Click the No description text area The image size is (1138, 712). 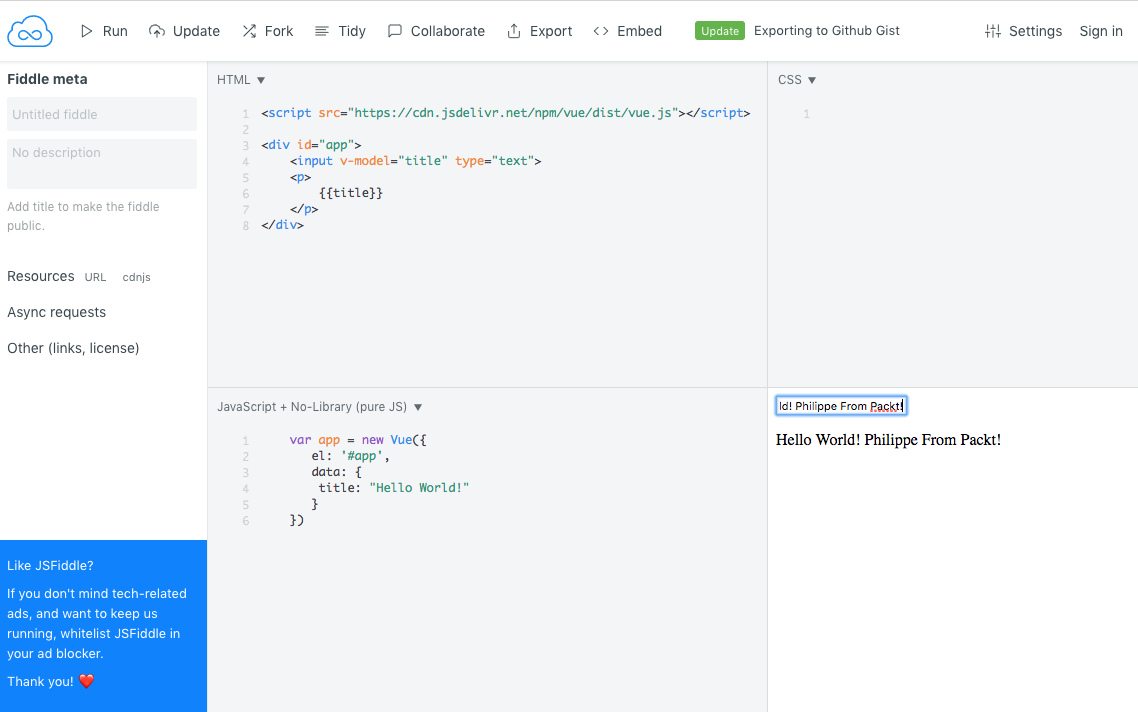click(102, 163)
